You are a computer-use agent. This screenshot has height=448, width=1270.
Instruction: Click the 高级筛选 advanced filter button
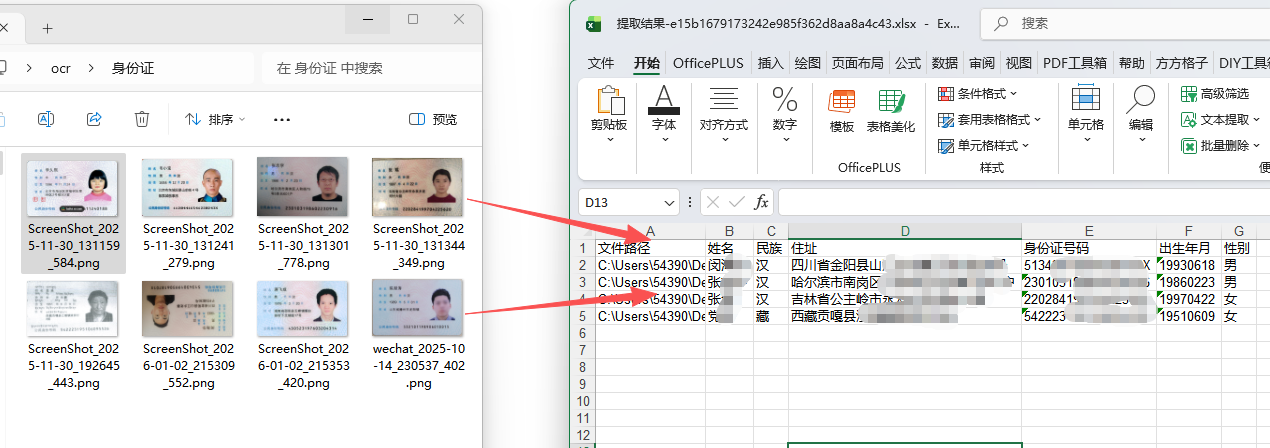1215,93
